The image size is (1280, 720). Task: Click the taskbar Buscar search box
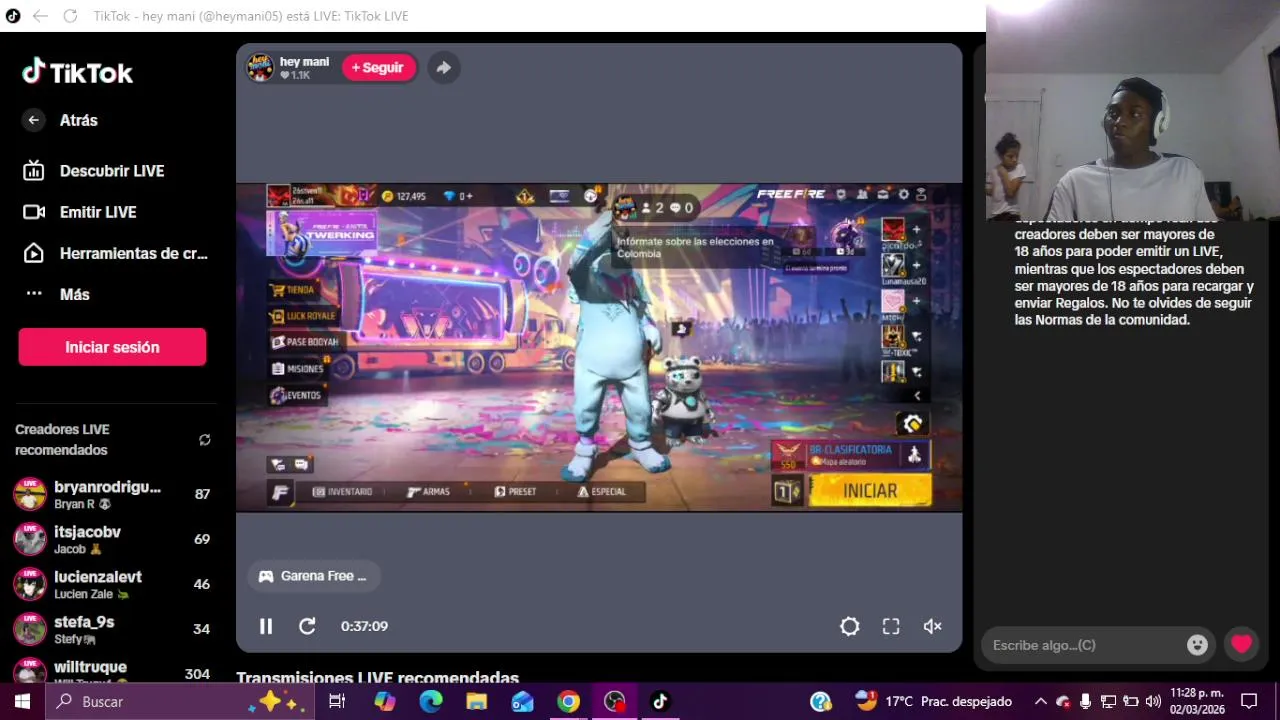click(179, 702)
